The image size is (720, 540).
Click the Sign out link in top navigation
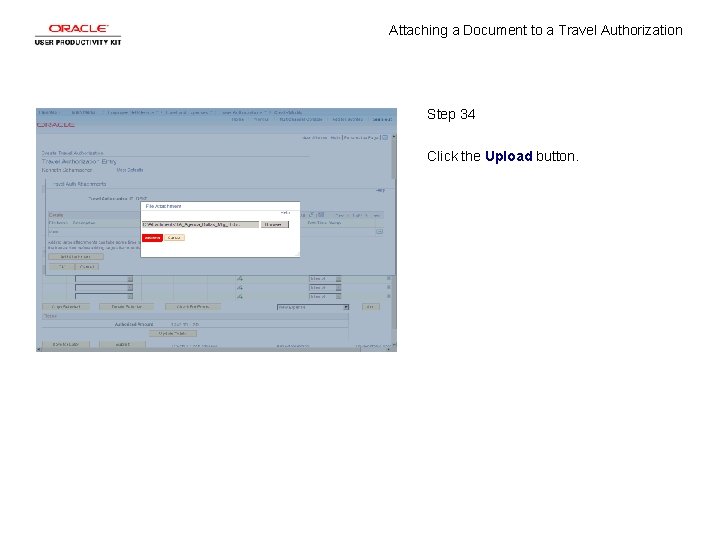[x=382, y=119]
